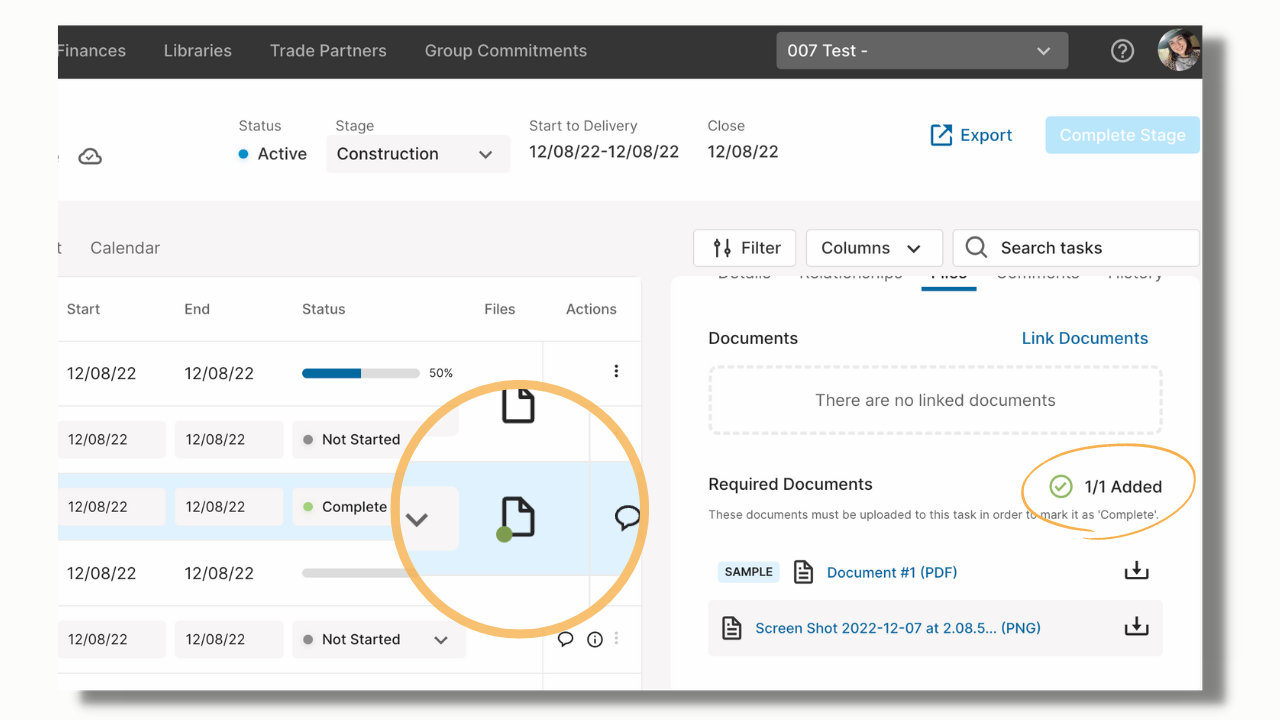Click the cloud sync checkmark icon

point(90,157)
